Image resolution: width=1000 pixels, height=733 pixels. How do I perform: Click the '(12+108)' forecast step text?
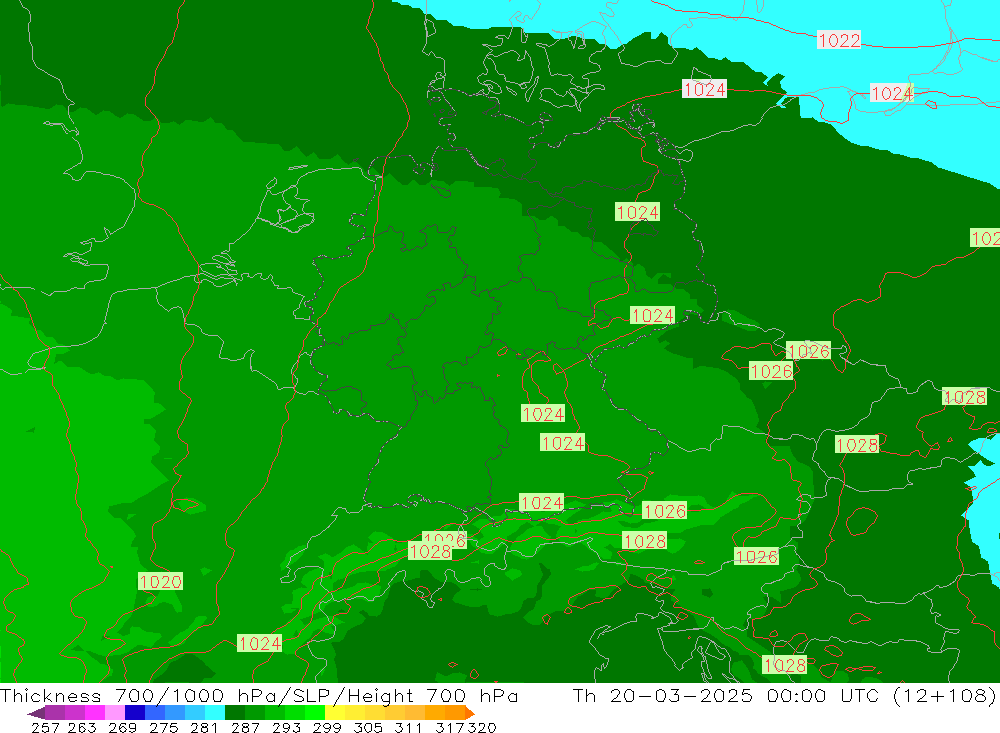945,695
